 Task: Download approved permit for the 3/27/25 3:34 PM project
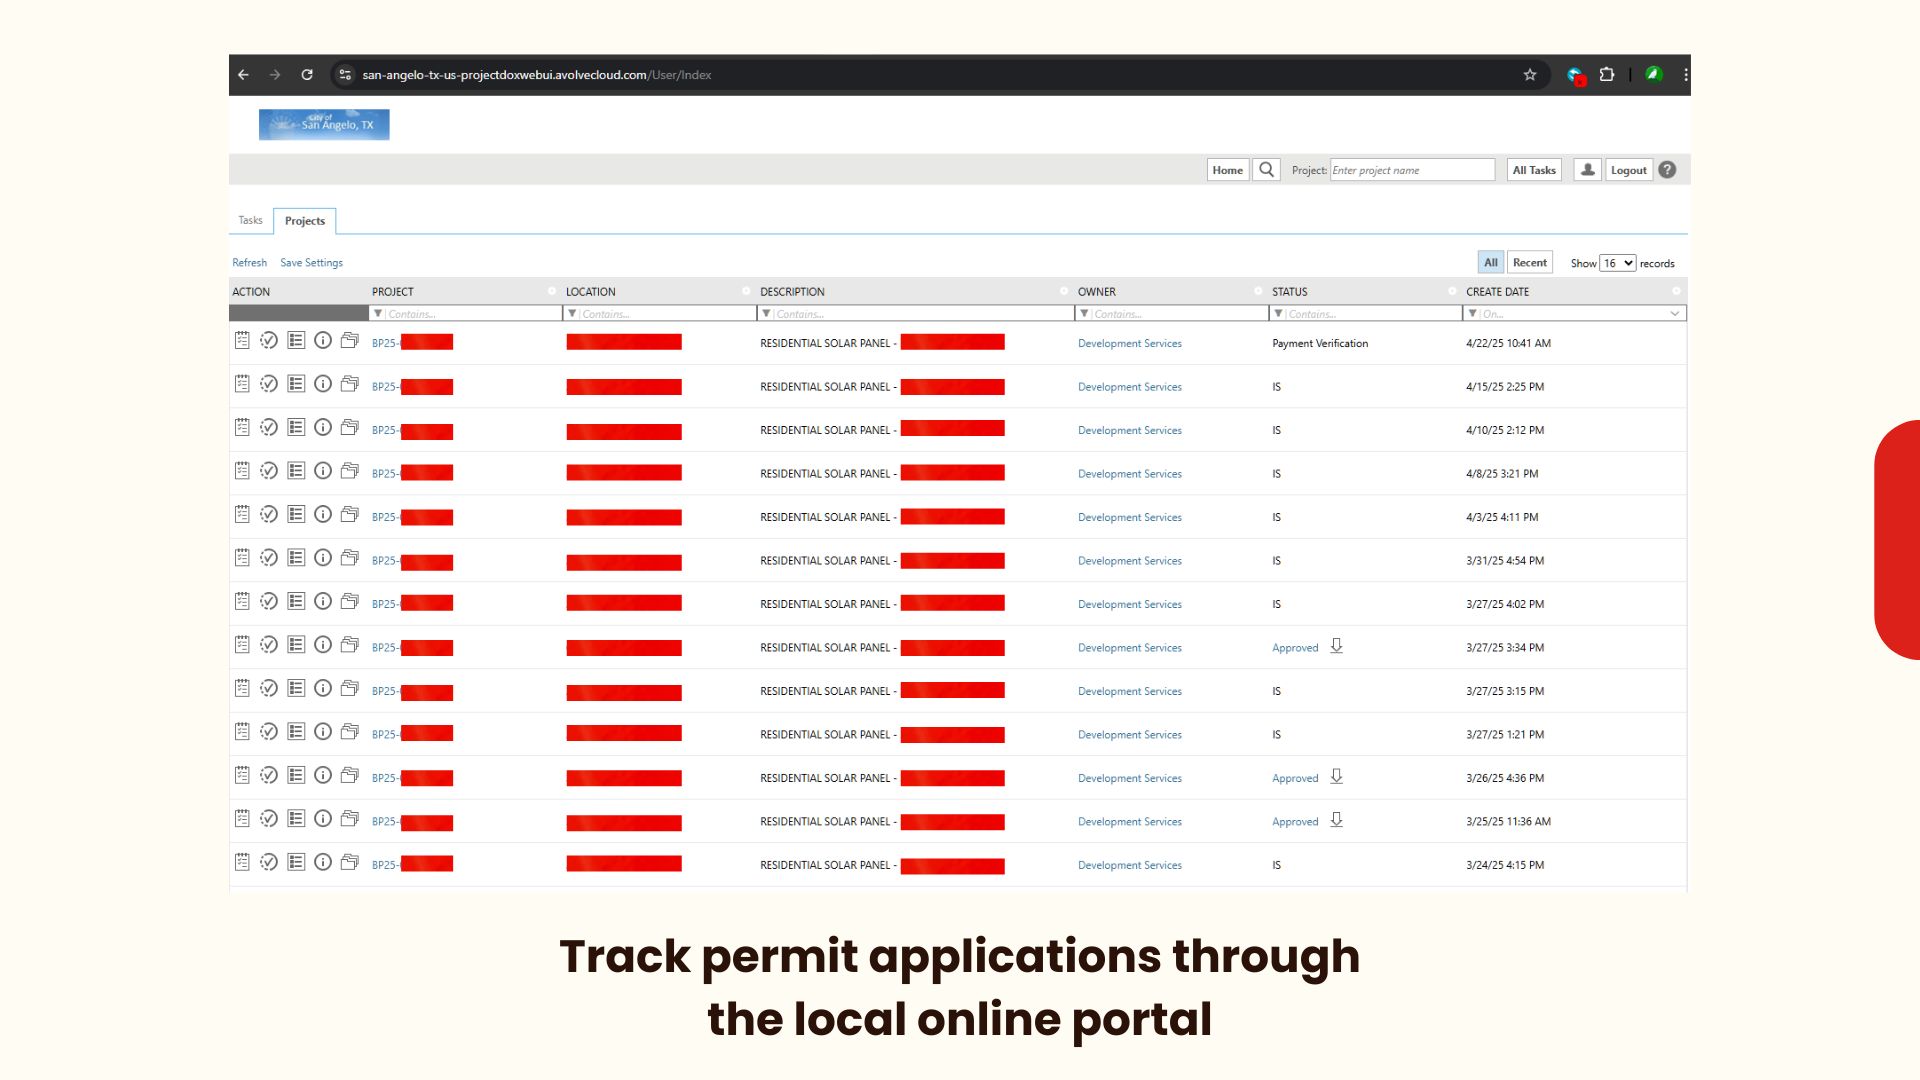[1336, 646]
